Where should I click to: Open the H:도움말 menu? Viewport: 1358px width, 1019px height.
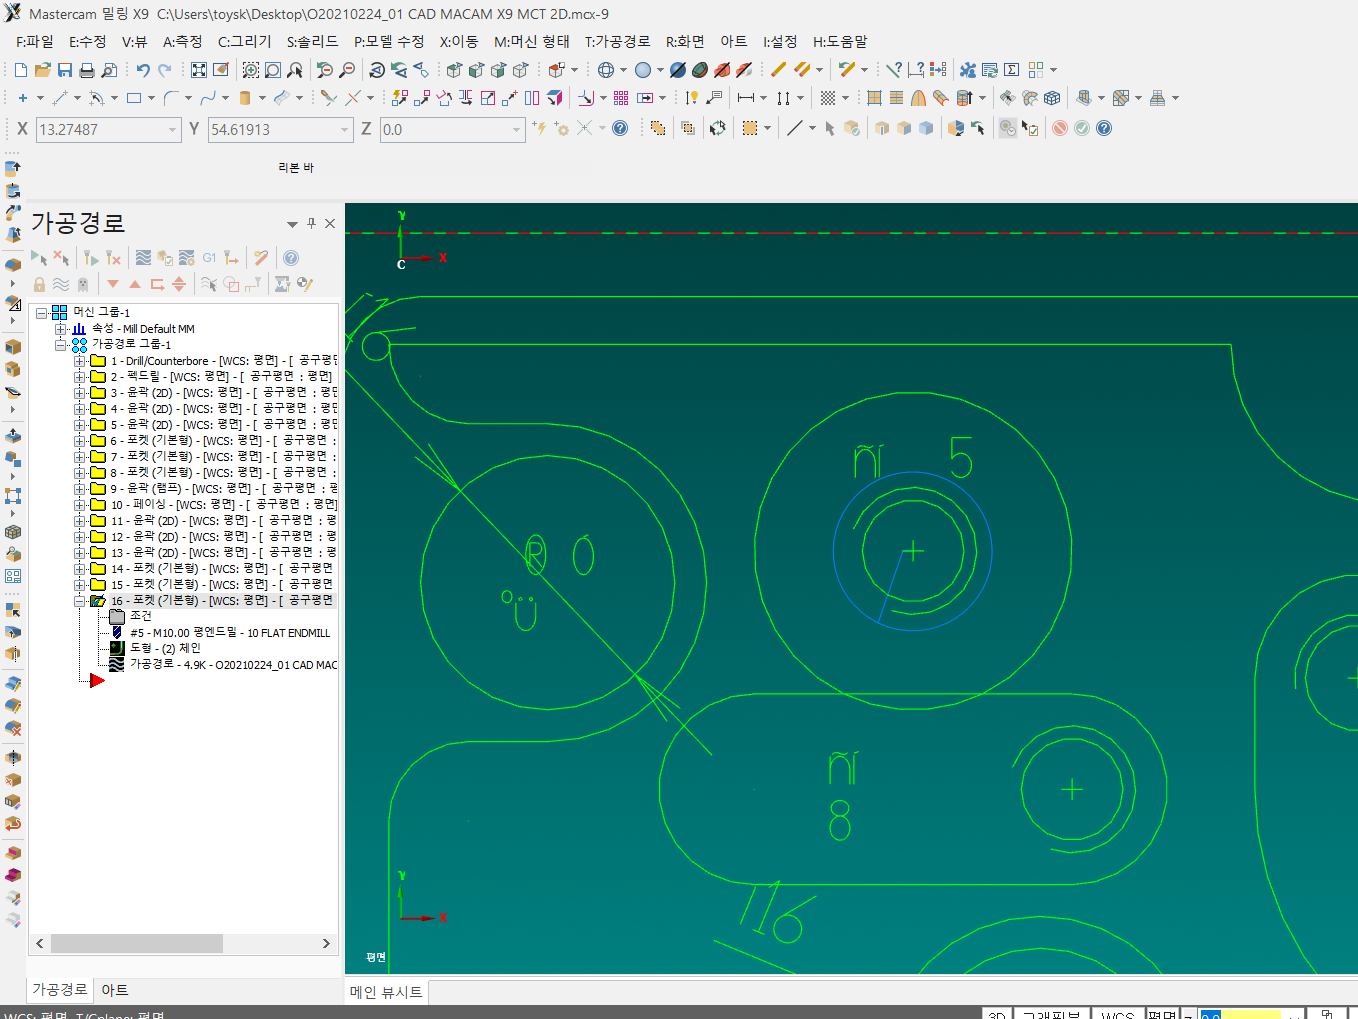[840, 42]
